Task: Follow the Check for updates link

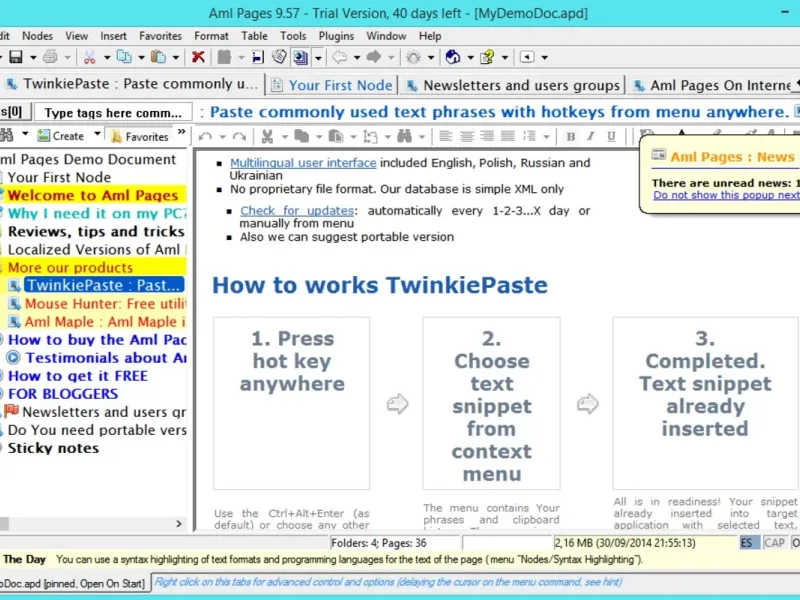Action: point(296,211)
